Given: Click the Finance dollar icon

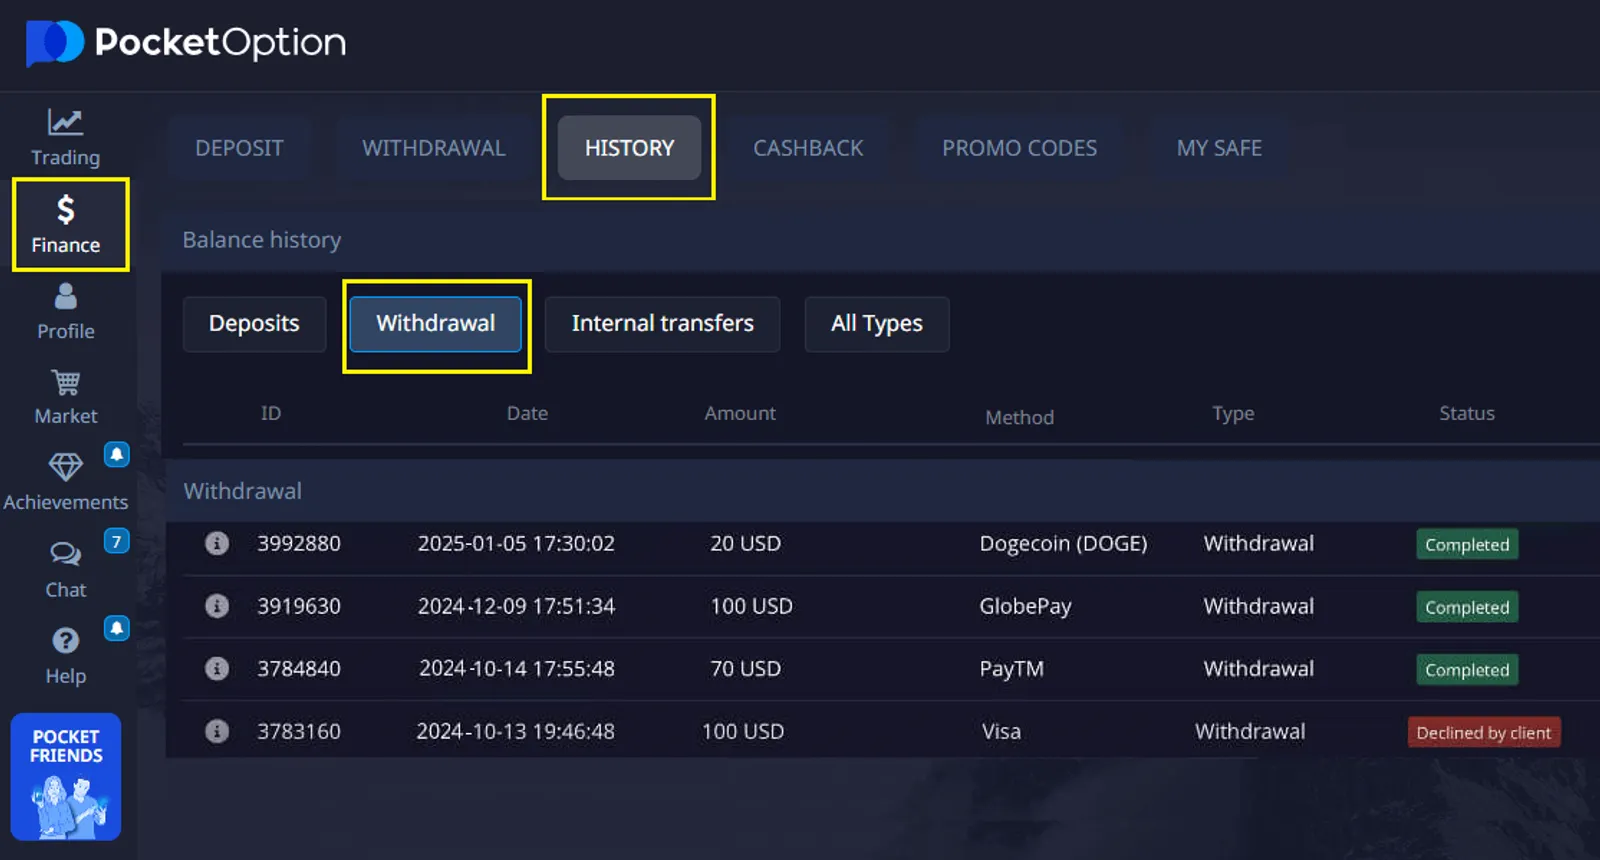Looking at the screenshot, I should (65, 210).
